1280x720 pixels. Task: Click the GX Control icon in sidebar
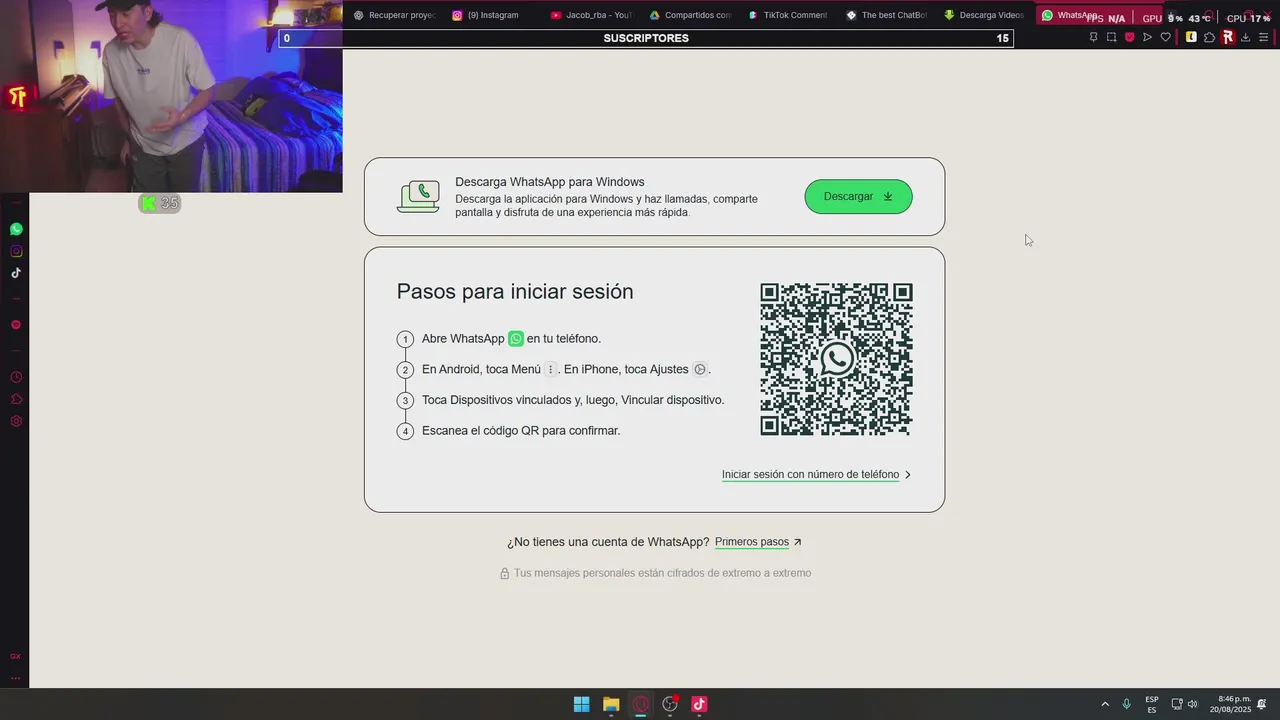(15, 656)
